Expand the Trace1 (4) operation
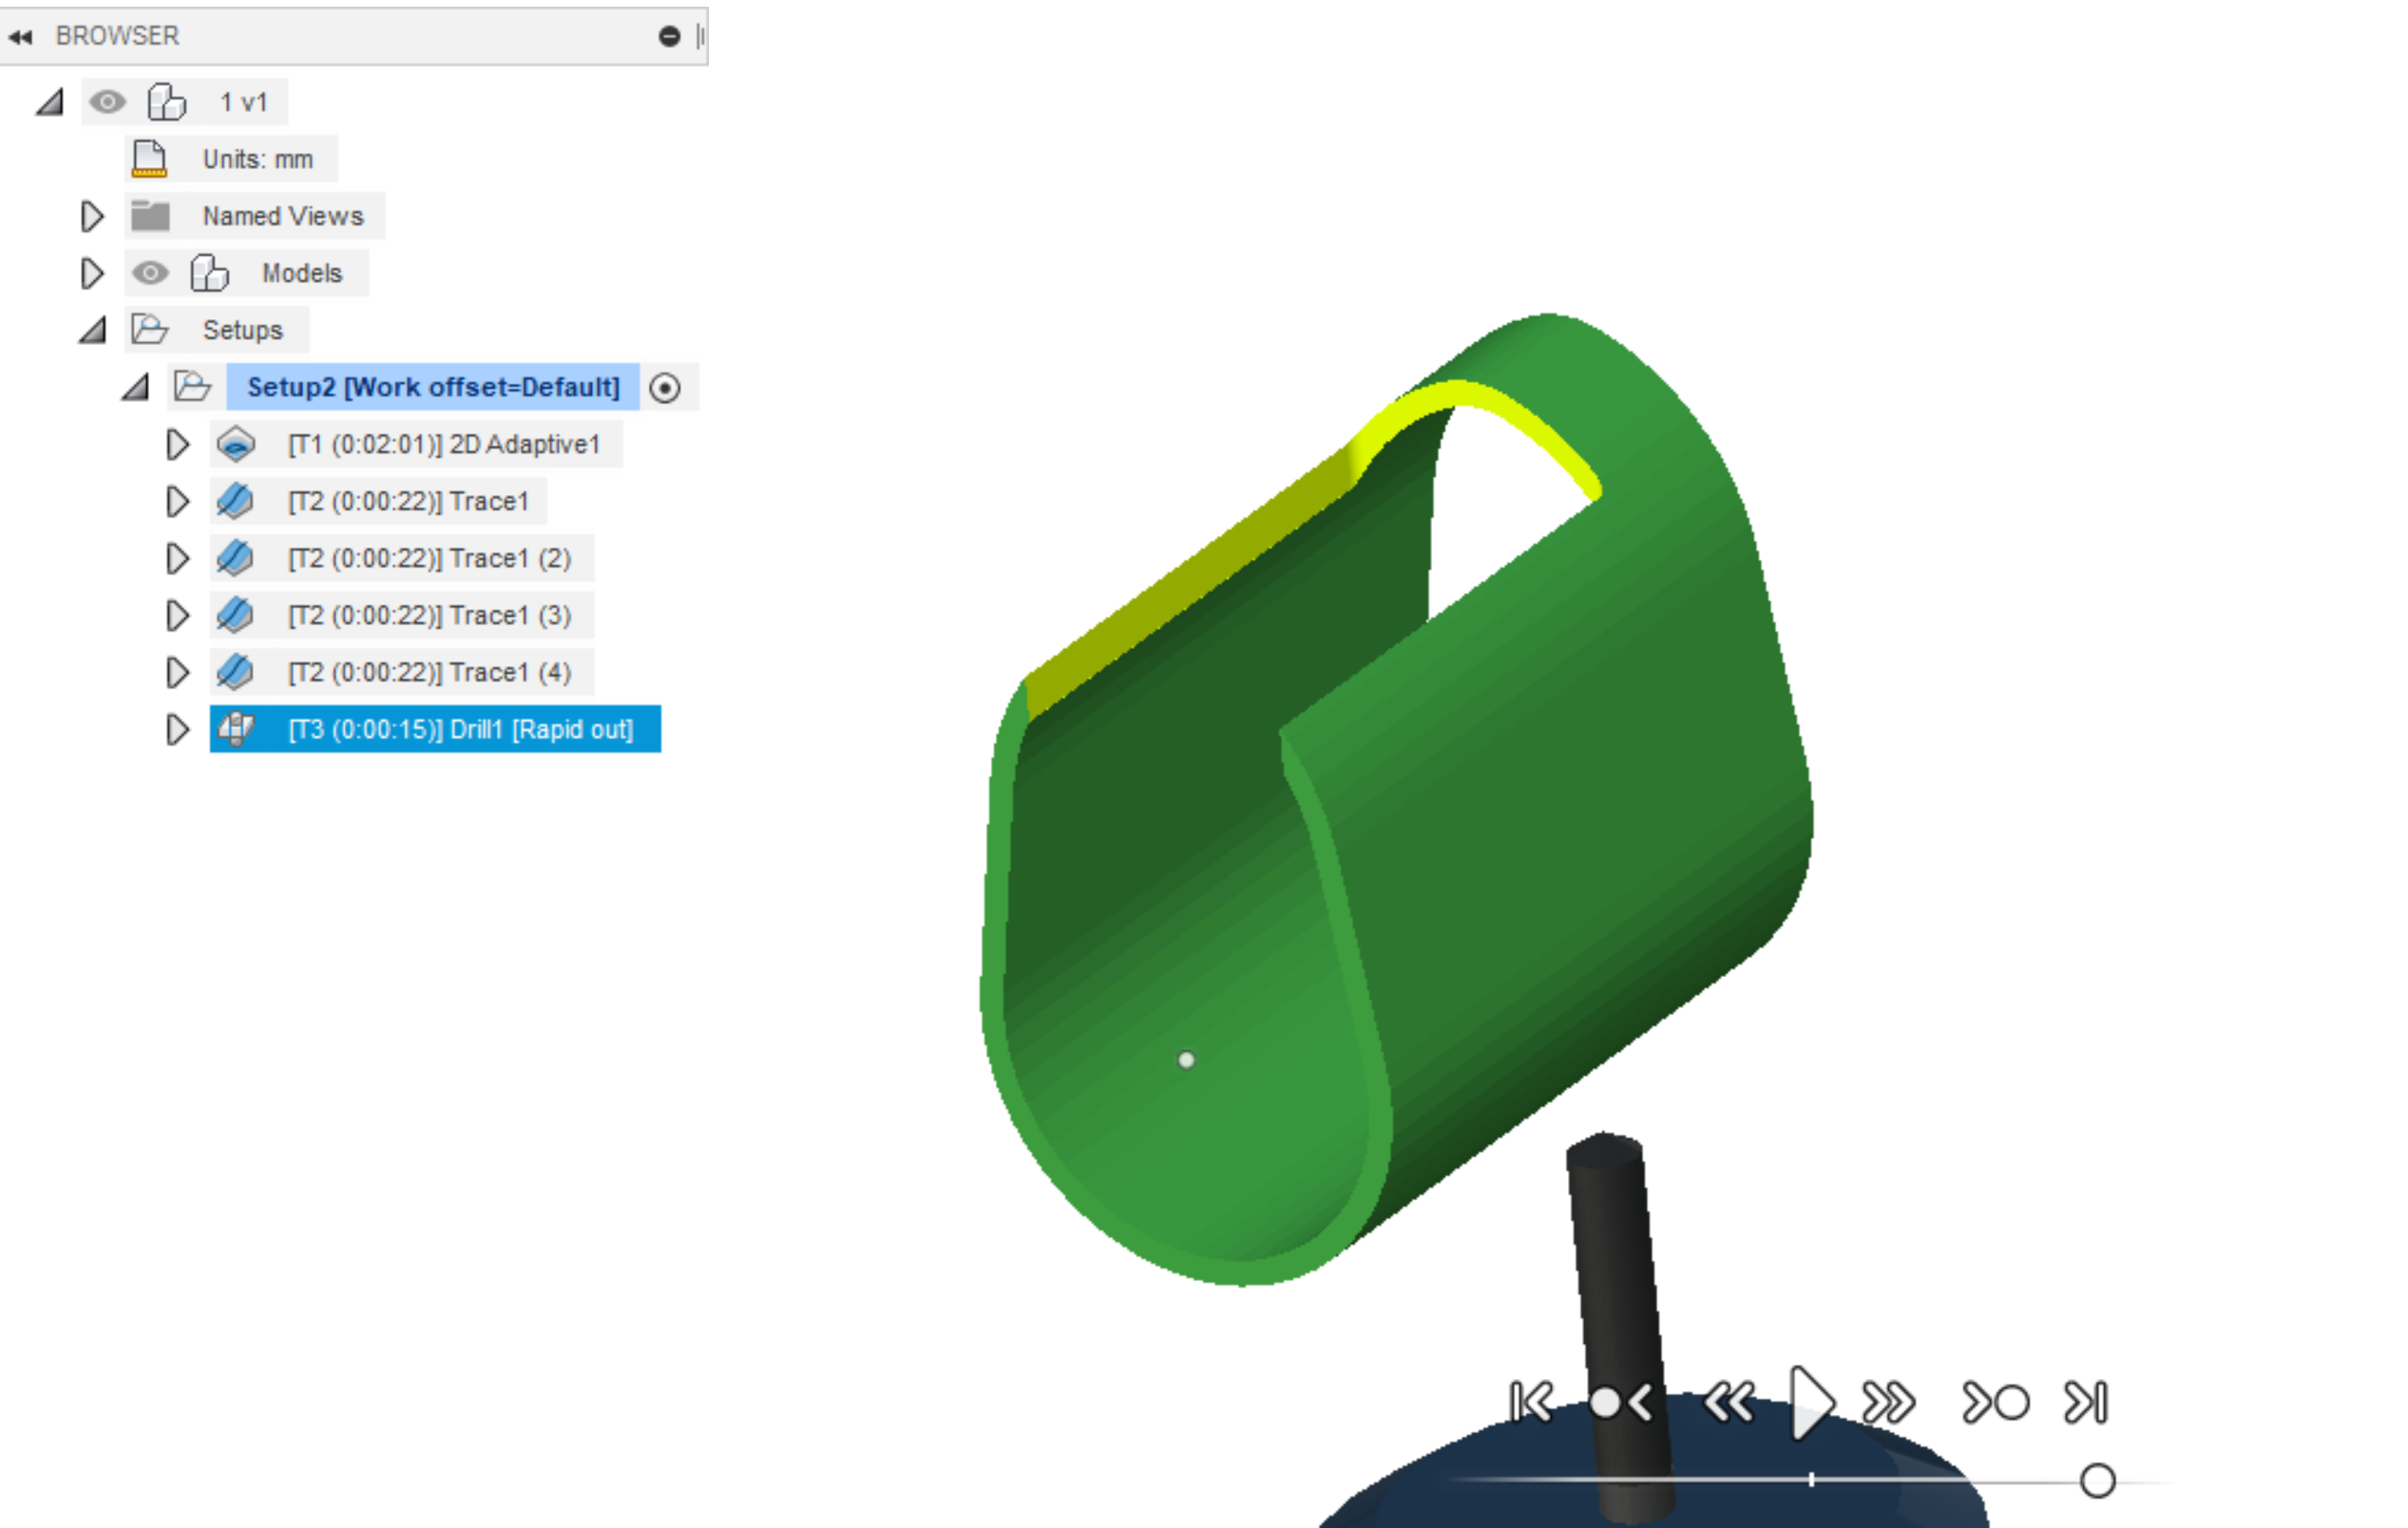Screen dimensions: 2408x1528 pyautogui.click(x=177, y=673)
